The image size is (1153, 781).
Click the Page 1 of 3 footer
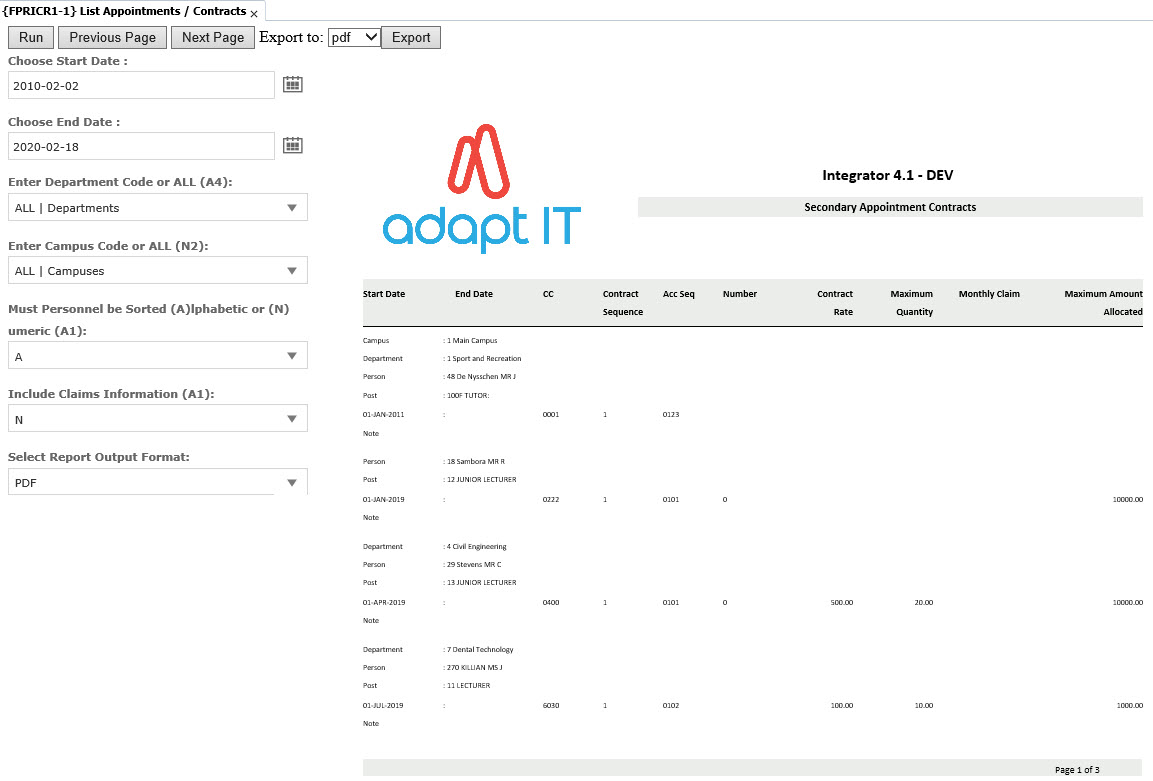(x=1076, y=769)
